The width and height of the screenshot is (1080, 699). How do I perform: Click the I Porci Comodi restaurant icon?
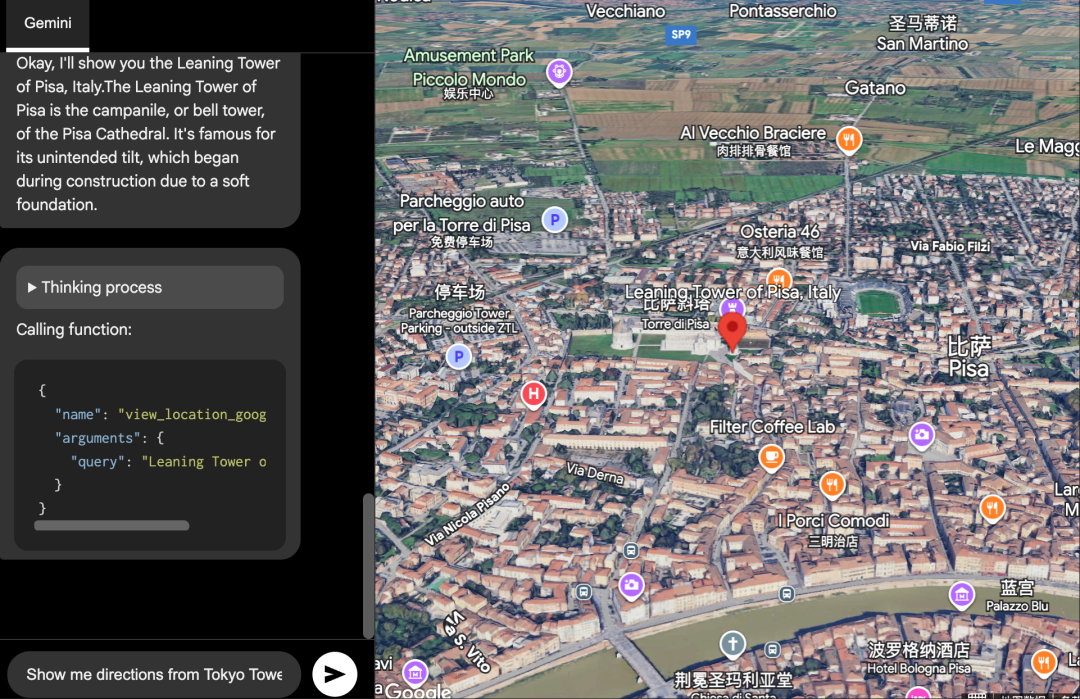[x=832, y=486]
